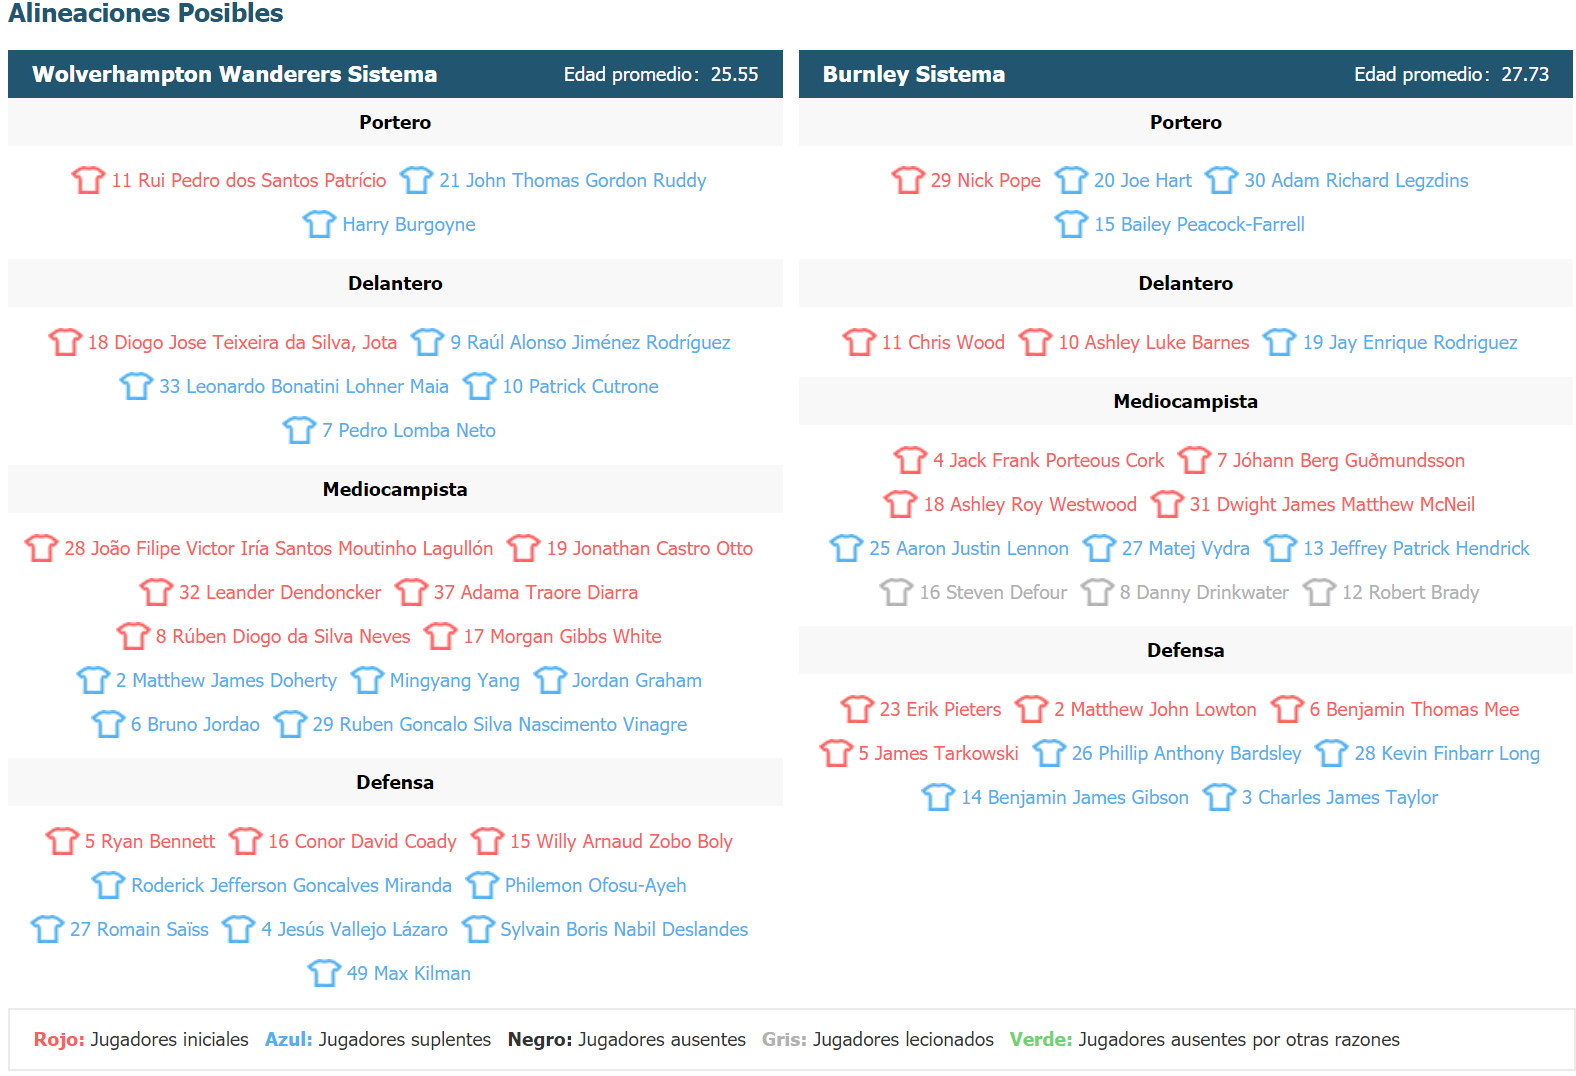
Task: Click the gray shirt icon by Robert Brady
Action: click(1319, 592)
